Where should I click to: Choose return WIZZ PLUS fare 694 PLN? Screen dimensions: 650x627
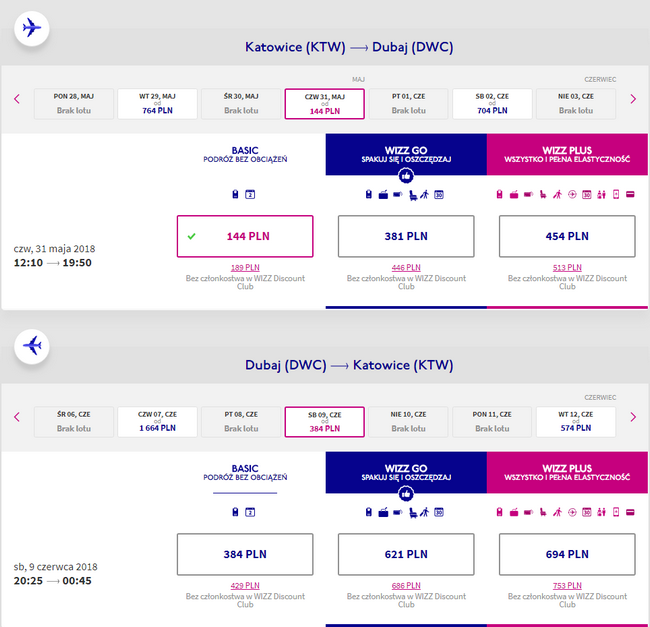(567, 554)
